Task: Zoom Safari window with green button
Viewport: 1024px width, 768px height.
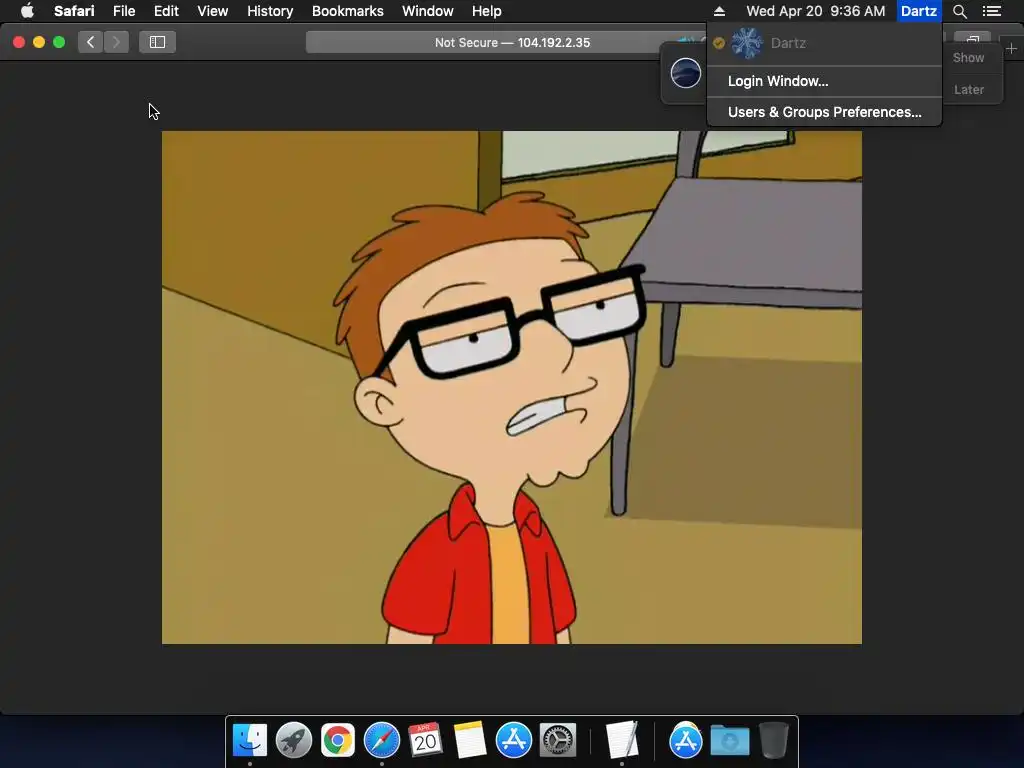Action: pyautogui.click(x=59, y=42)
